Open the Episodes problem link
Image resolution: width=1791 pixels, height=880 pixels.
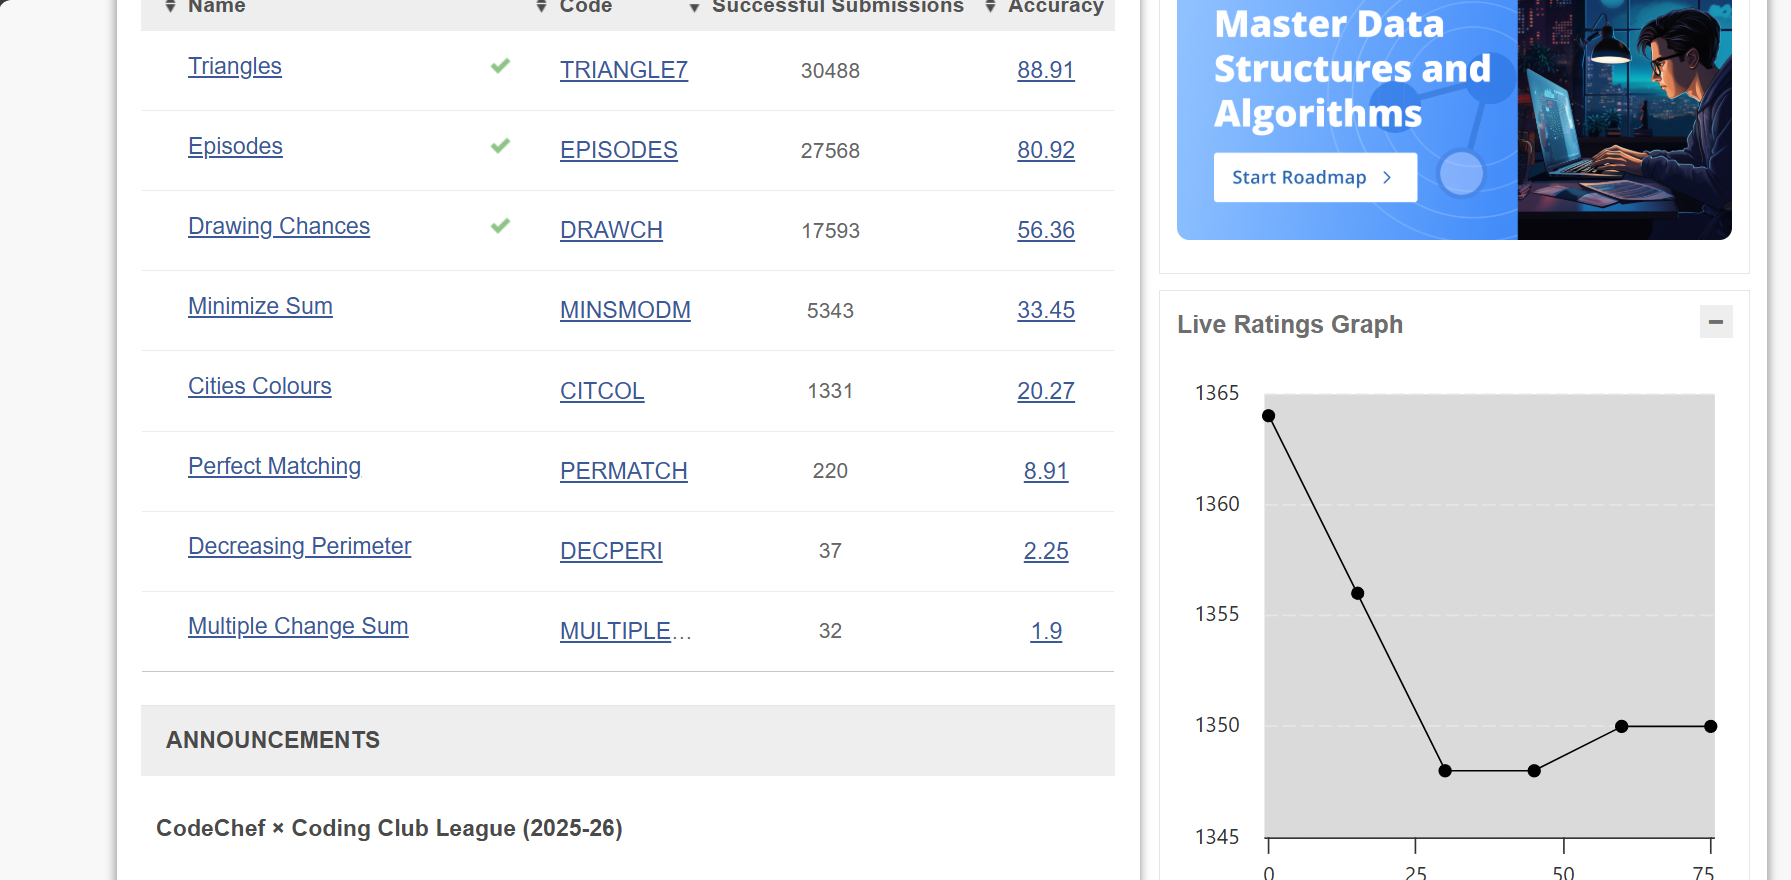coord(235,146)
